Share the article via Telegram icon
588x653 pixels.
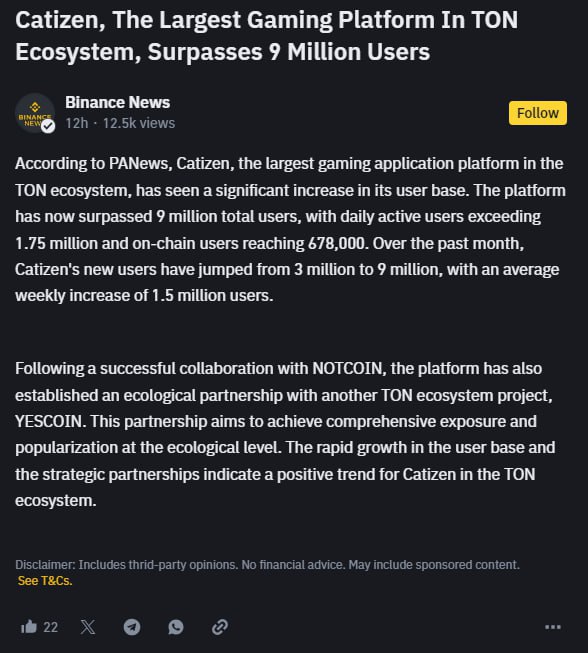coord(132,627)
